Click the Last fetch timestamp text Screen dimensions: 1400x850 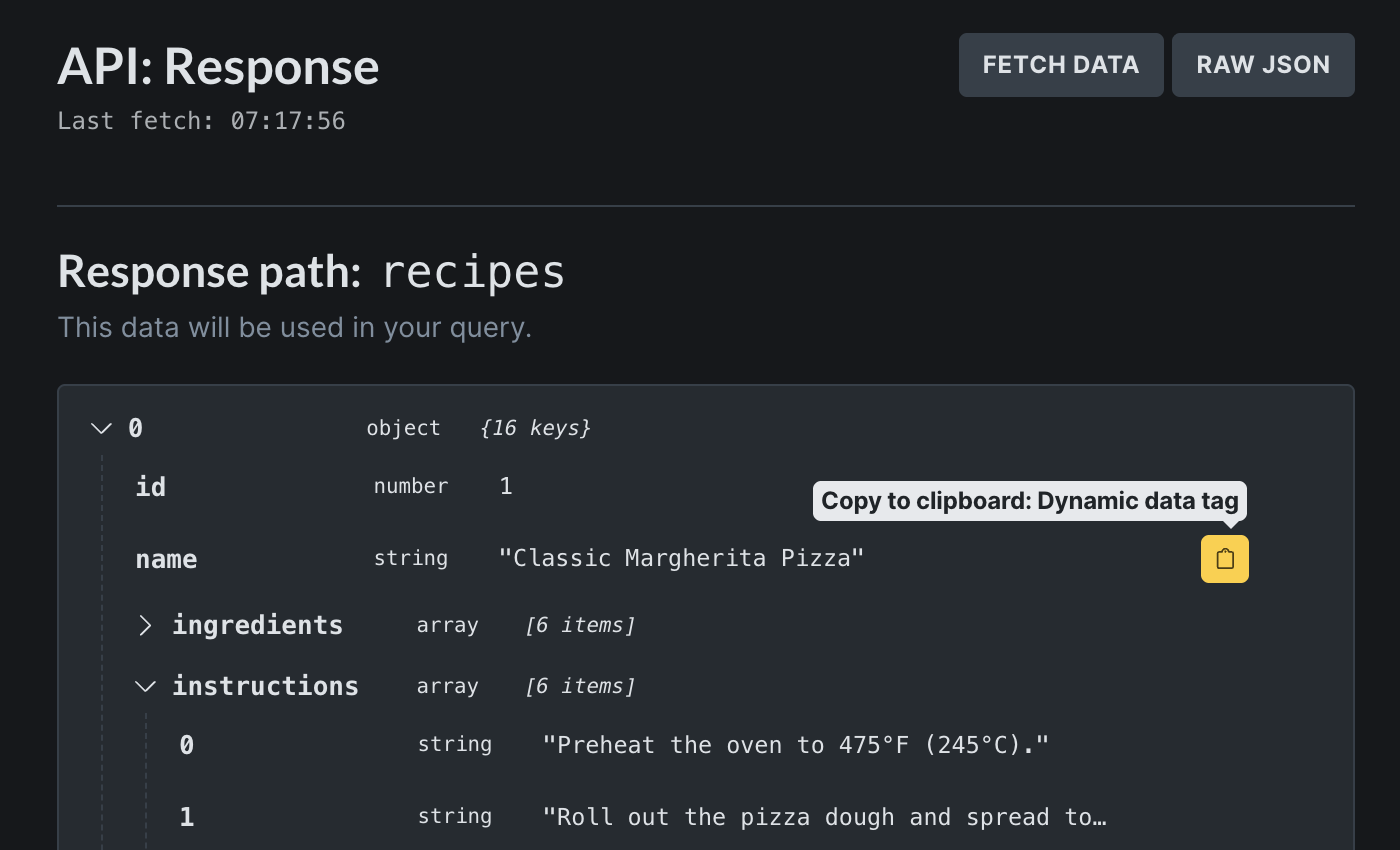201,121
